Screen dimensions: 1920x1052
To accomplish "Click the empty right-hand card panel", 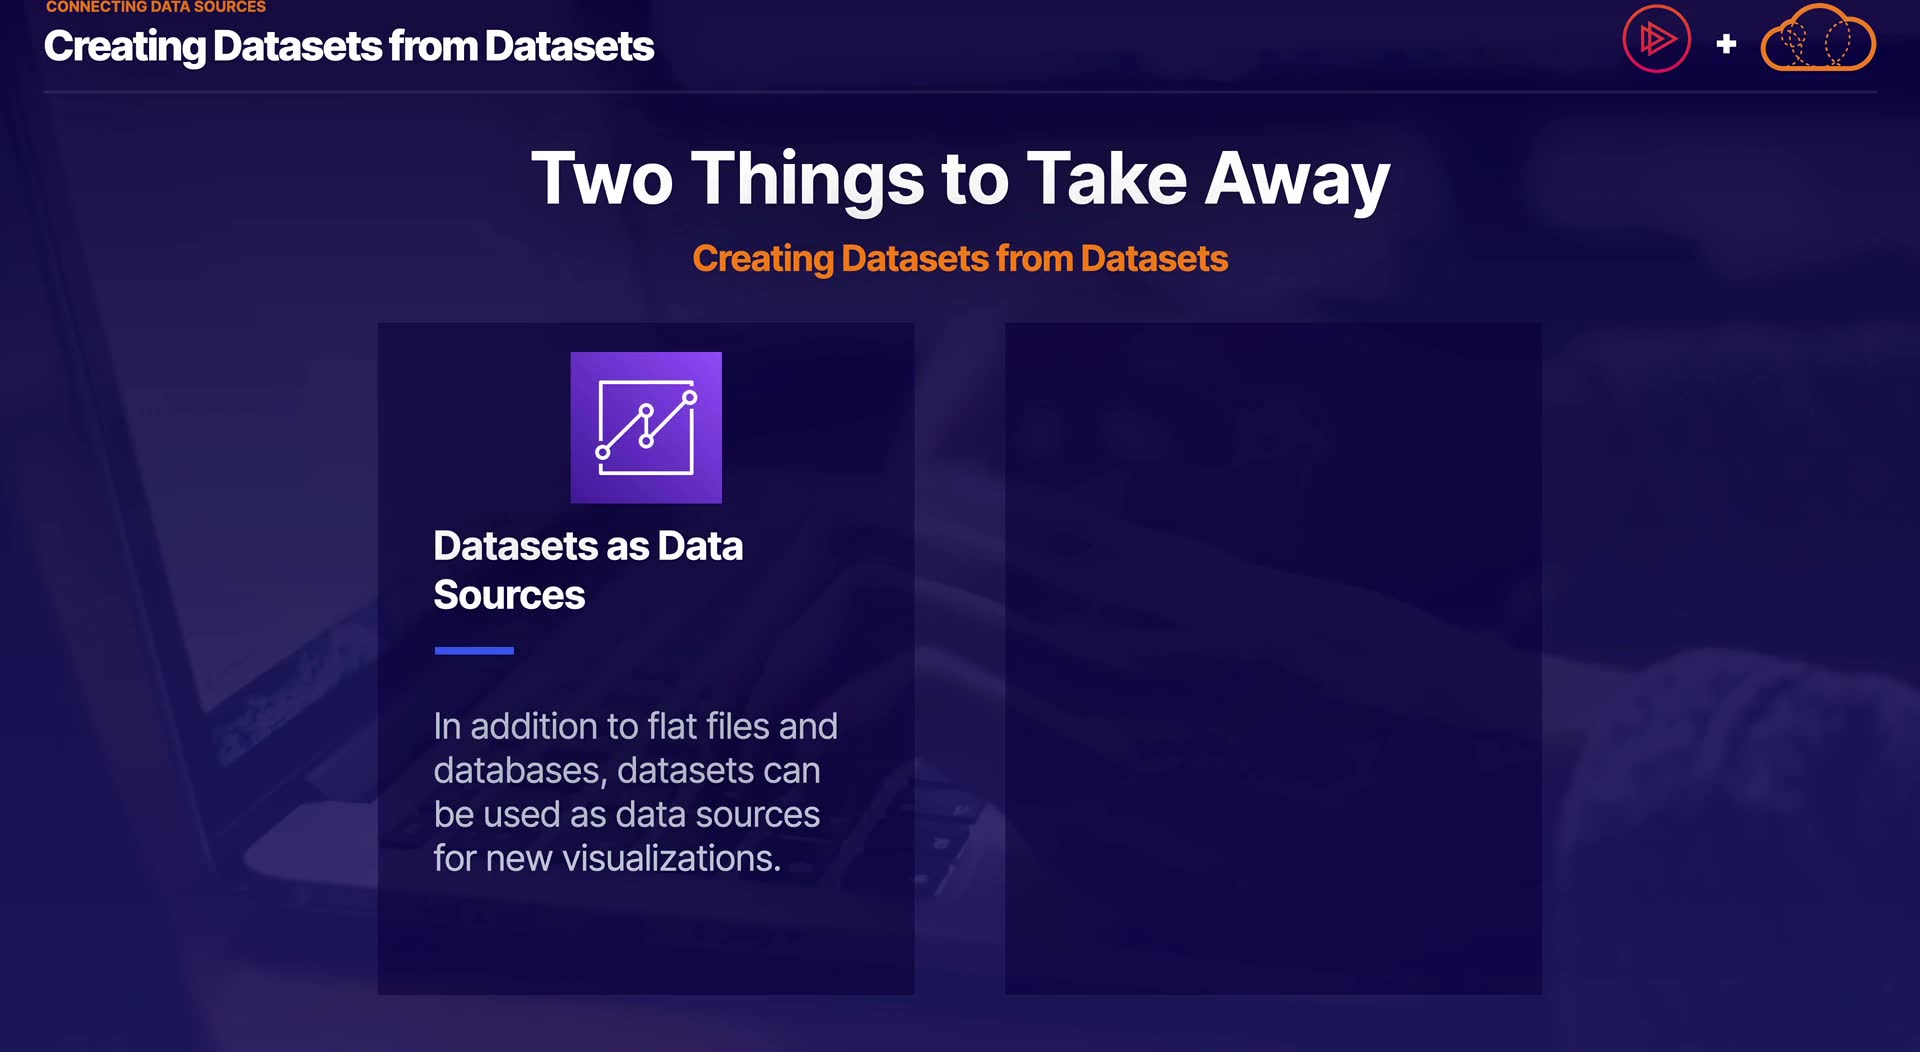I will point(1273,658).
